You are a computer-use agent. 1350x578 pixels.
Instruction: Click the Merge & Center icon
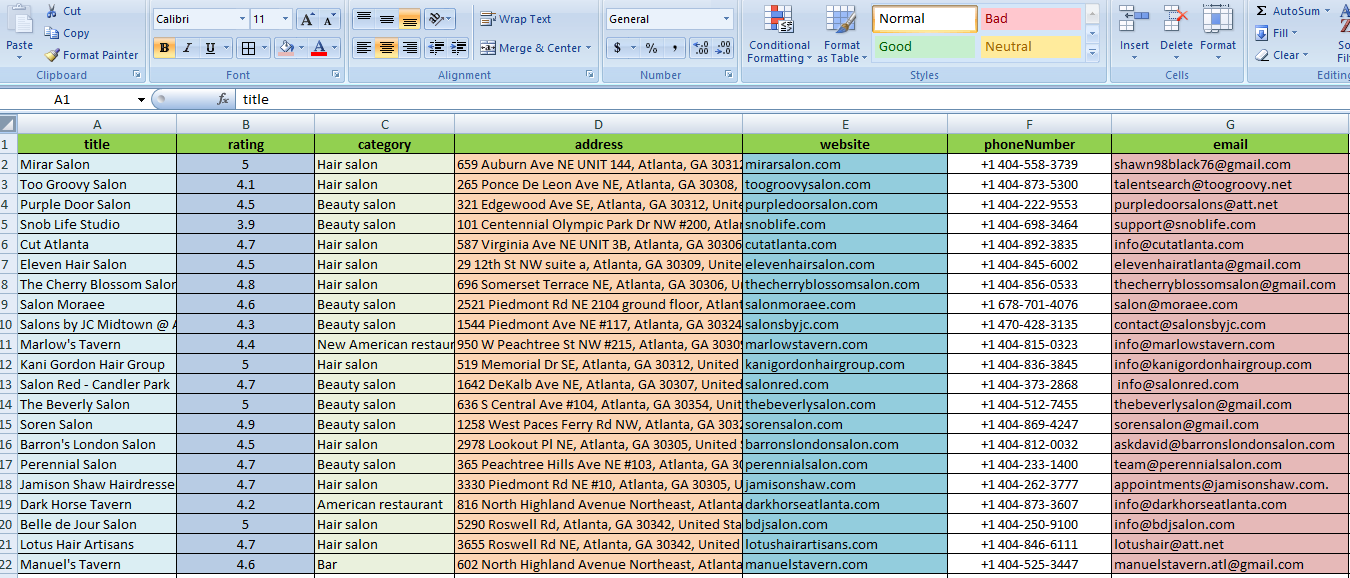(x=489, y=47)
